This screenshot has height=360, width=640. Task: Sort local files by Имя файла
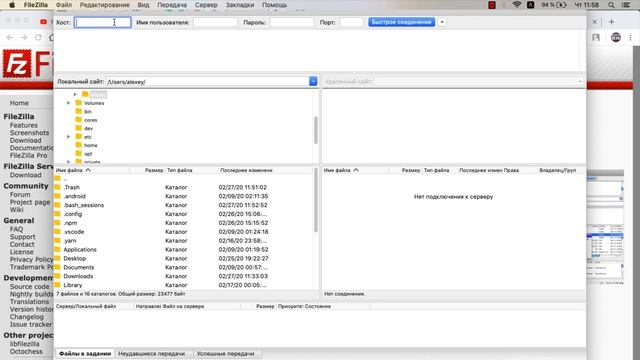pos(92,170)
